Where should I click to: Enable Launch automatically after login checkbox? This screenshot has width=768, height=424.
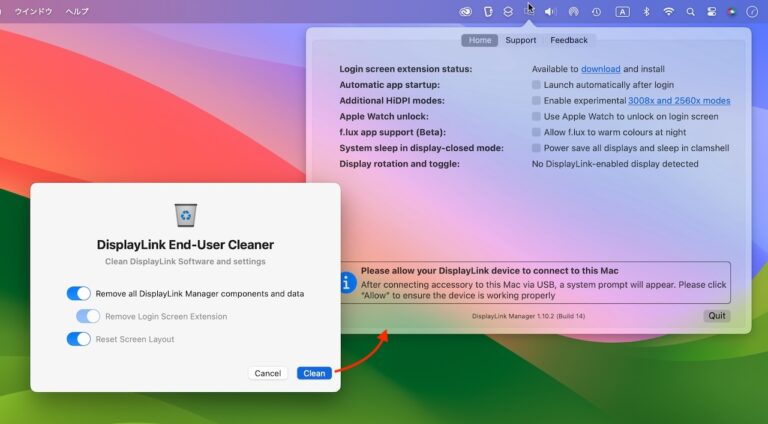pyautogui.click(x=536, y=85)
